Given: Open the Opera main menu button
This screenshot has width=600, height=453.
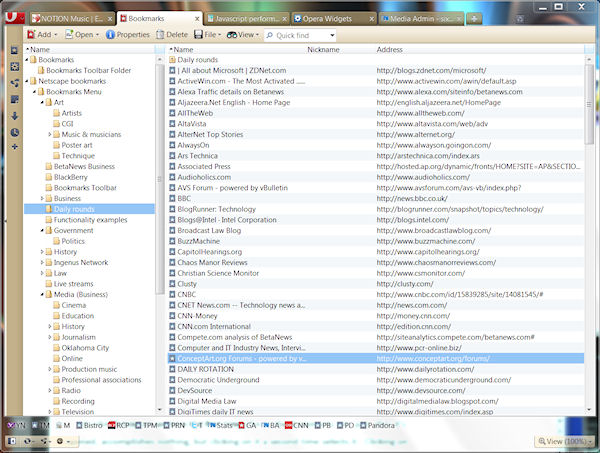Looking at the screenshot, I should pos(15,18).
